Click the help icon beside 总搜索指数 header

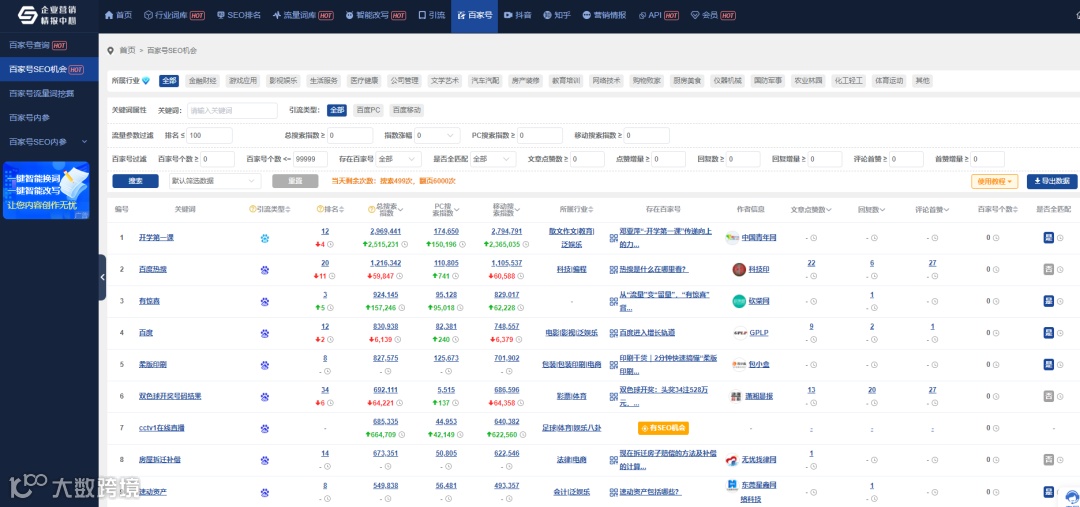373,209
